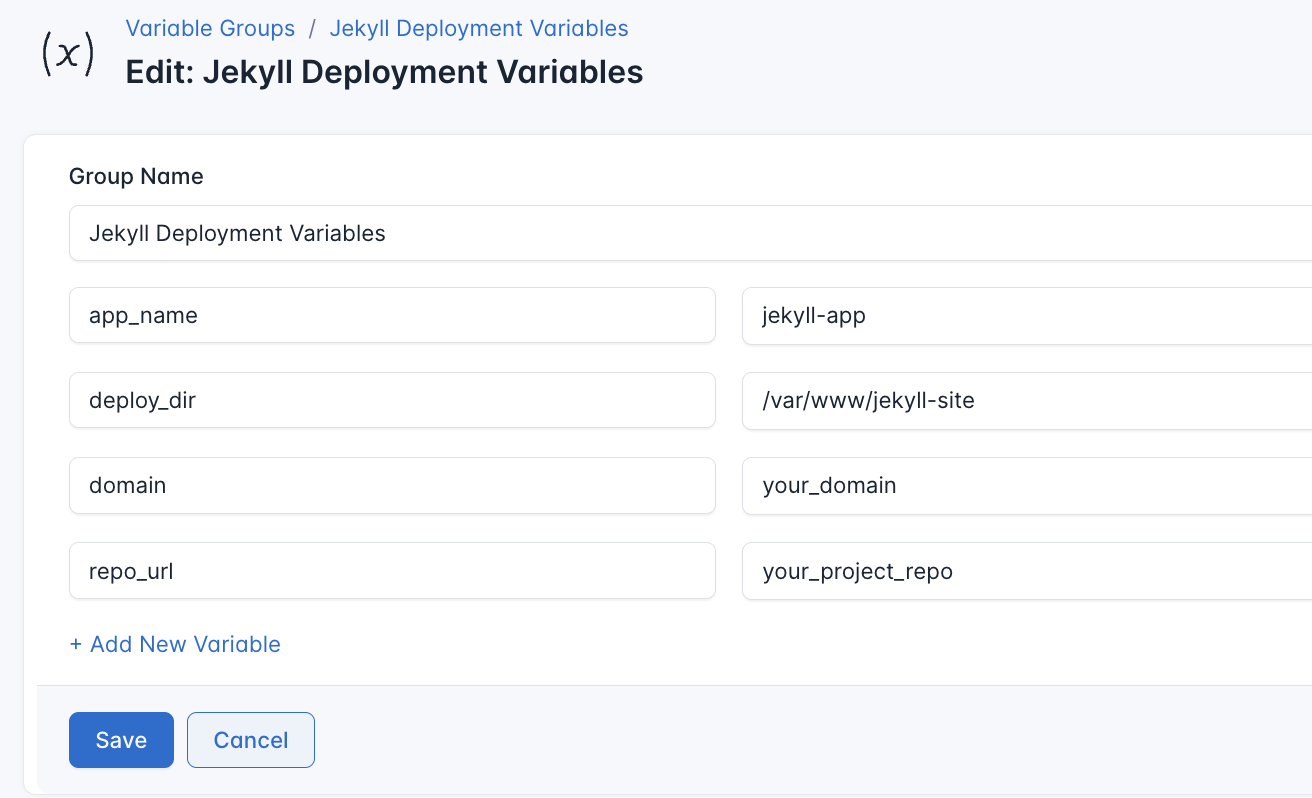The image size is (1312, 798).
Task: Click the your_project_repo value field
Action: point(1000,570)
